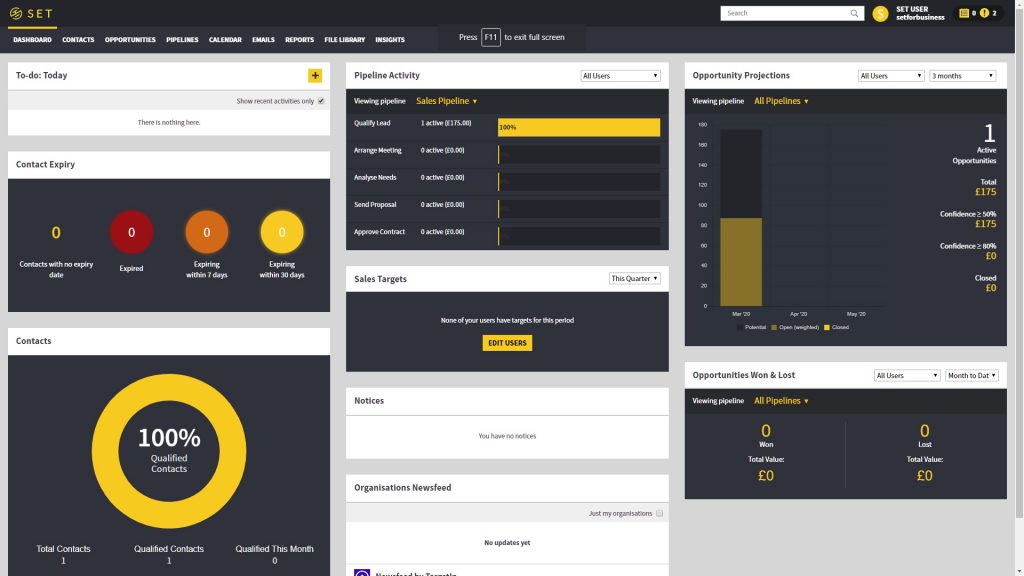Click the search magnifier icon
The width and height of the screenshot is (1024, 576).
854,13
